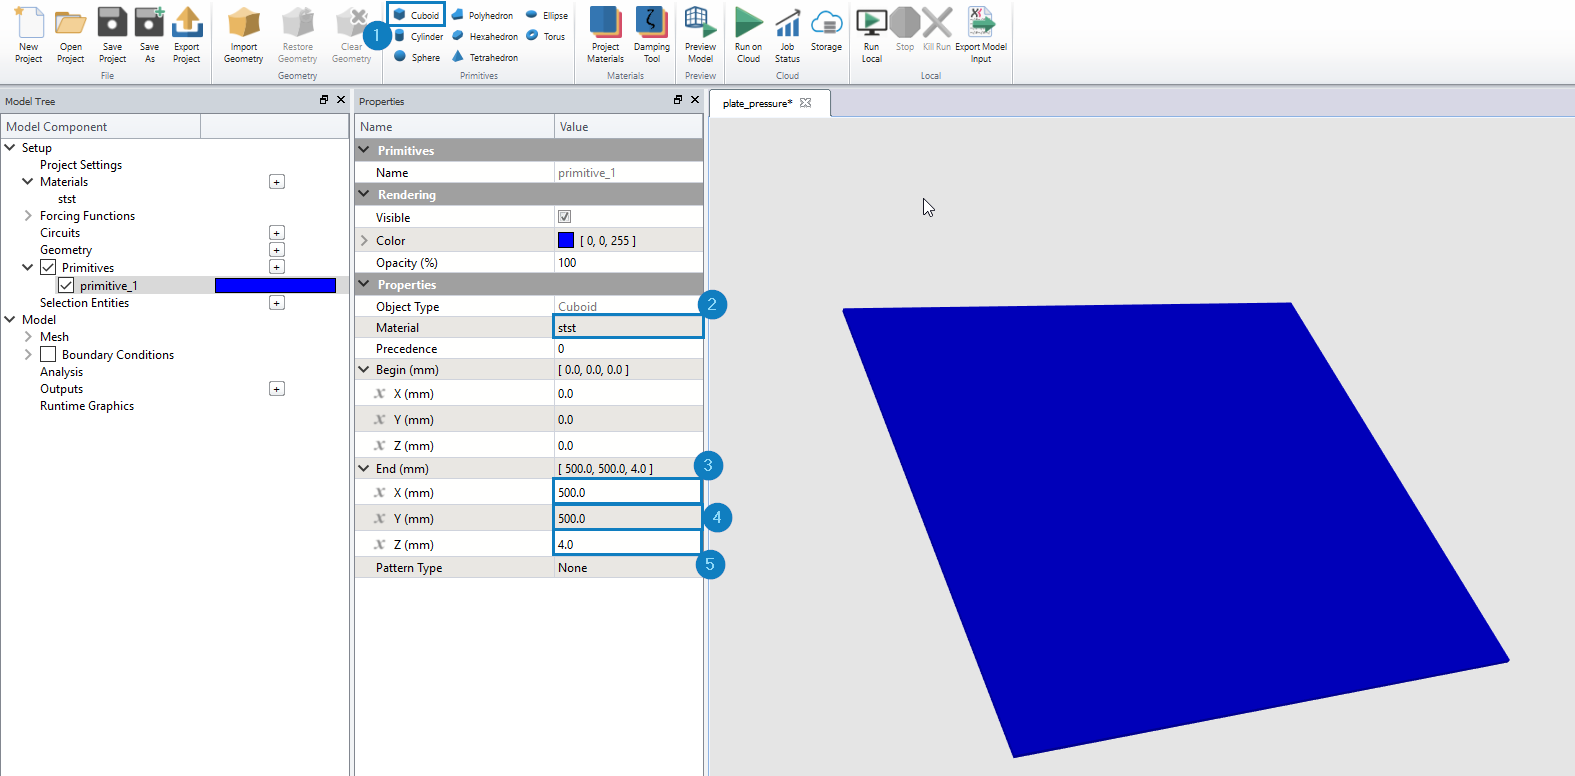Click Export Model Input
The height and width of the screenshot is (776, 1575).
tap(981, 35)
